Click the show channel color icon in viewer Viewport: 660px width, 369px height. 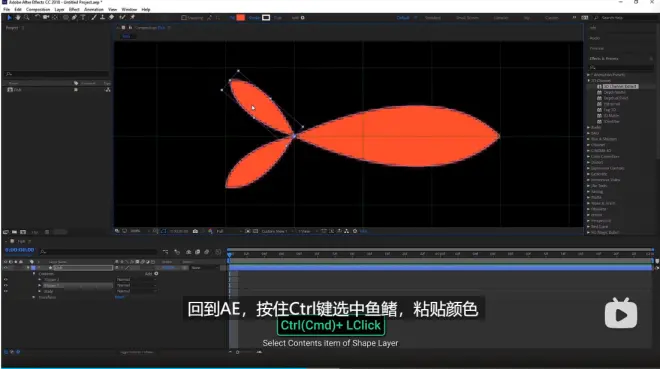click(210, 231)
